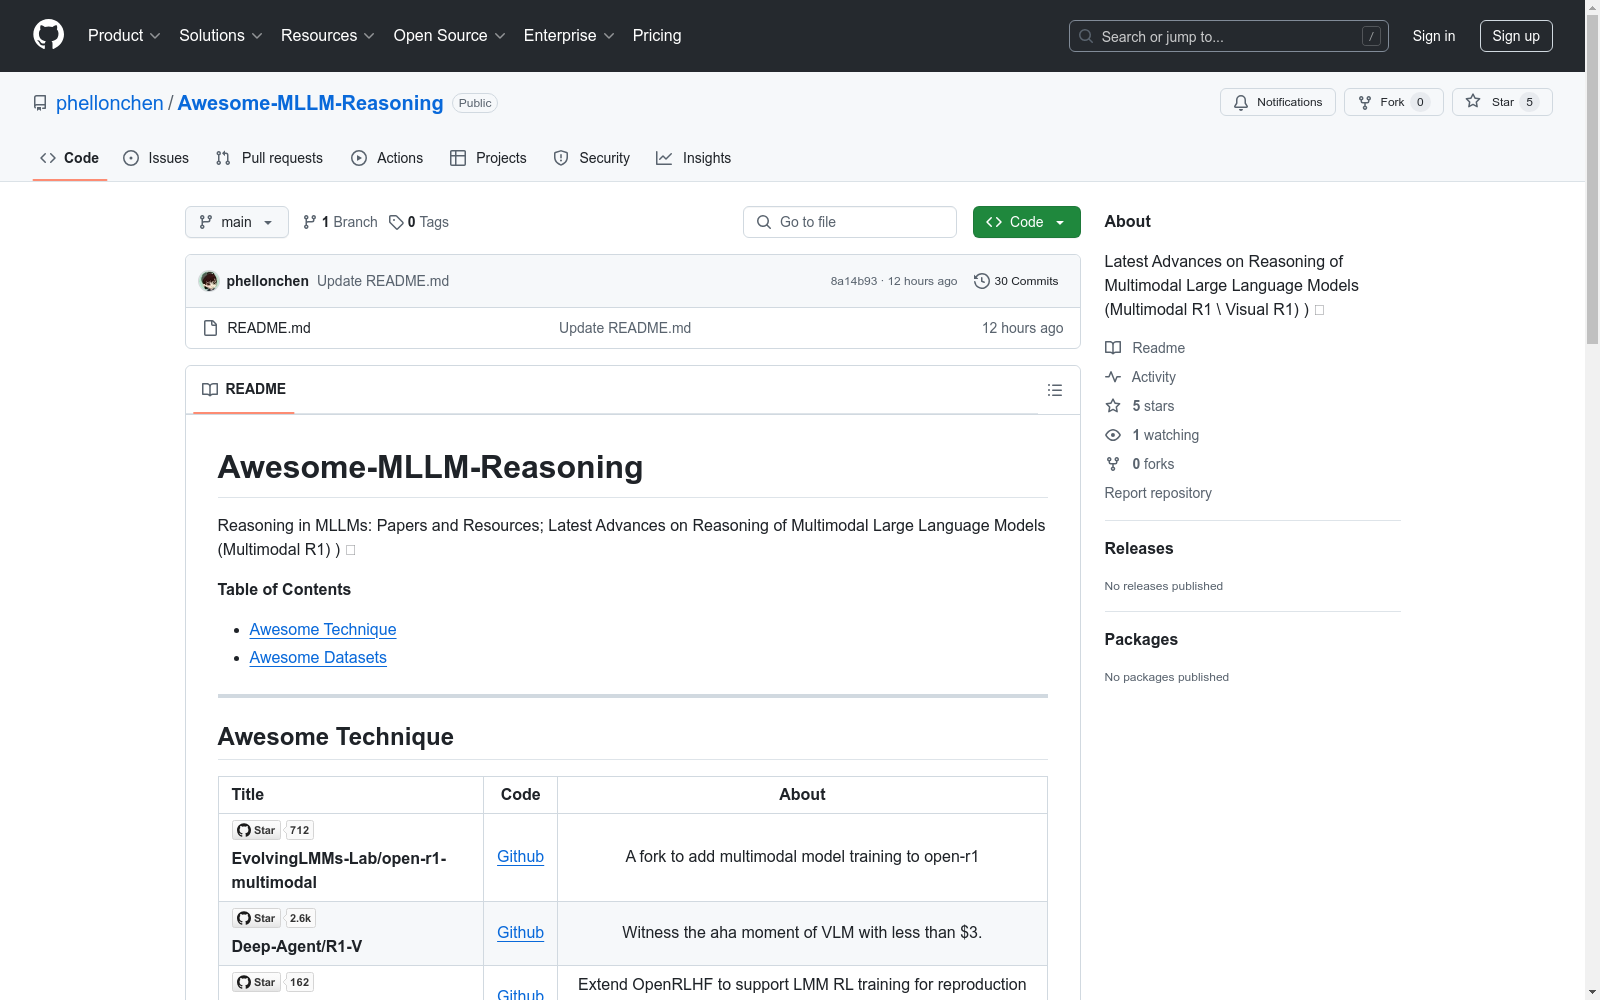
Task: Open the green Code dropdown button
Action: point(1027,222)
